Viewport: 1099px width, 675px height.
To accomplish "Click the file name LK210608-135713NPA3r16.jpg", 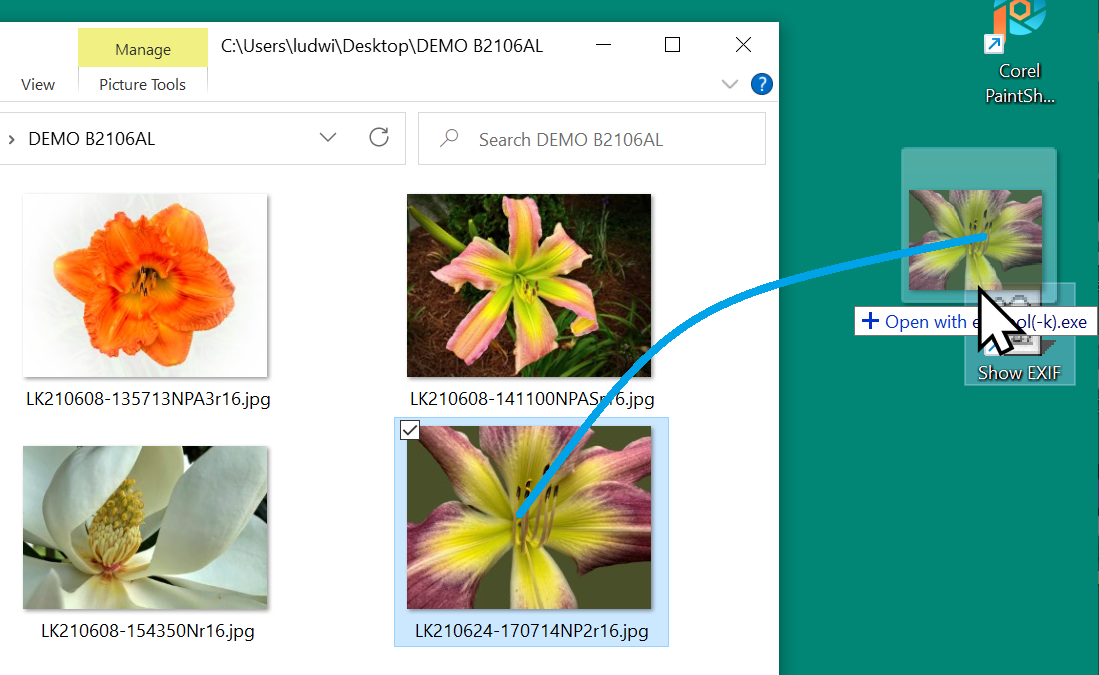I will click(148, 399).
